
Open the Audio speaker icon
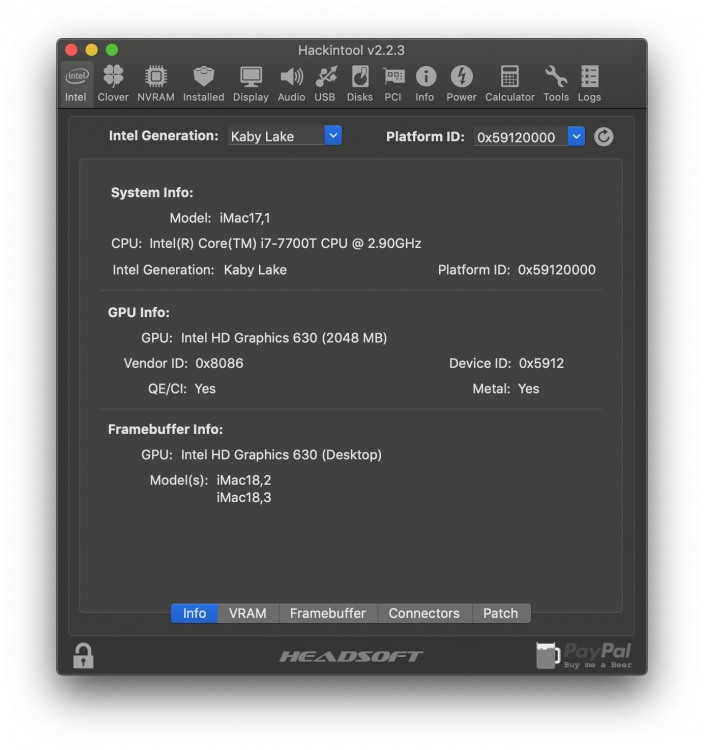coord(291,82)
